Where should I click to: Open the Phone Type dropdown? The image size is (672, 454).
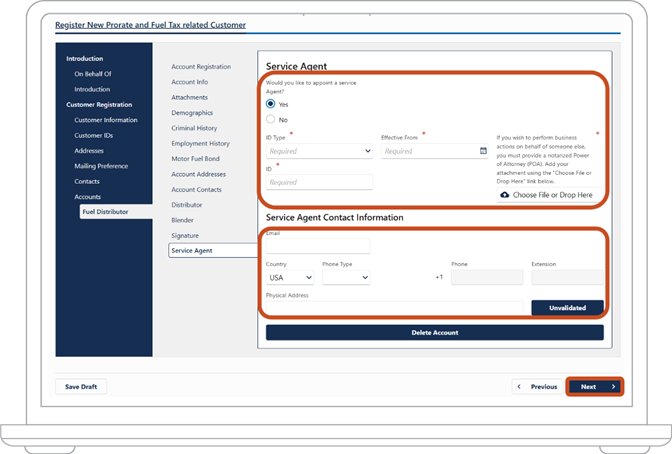pyautogui.click(x=346, y=277)
